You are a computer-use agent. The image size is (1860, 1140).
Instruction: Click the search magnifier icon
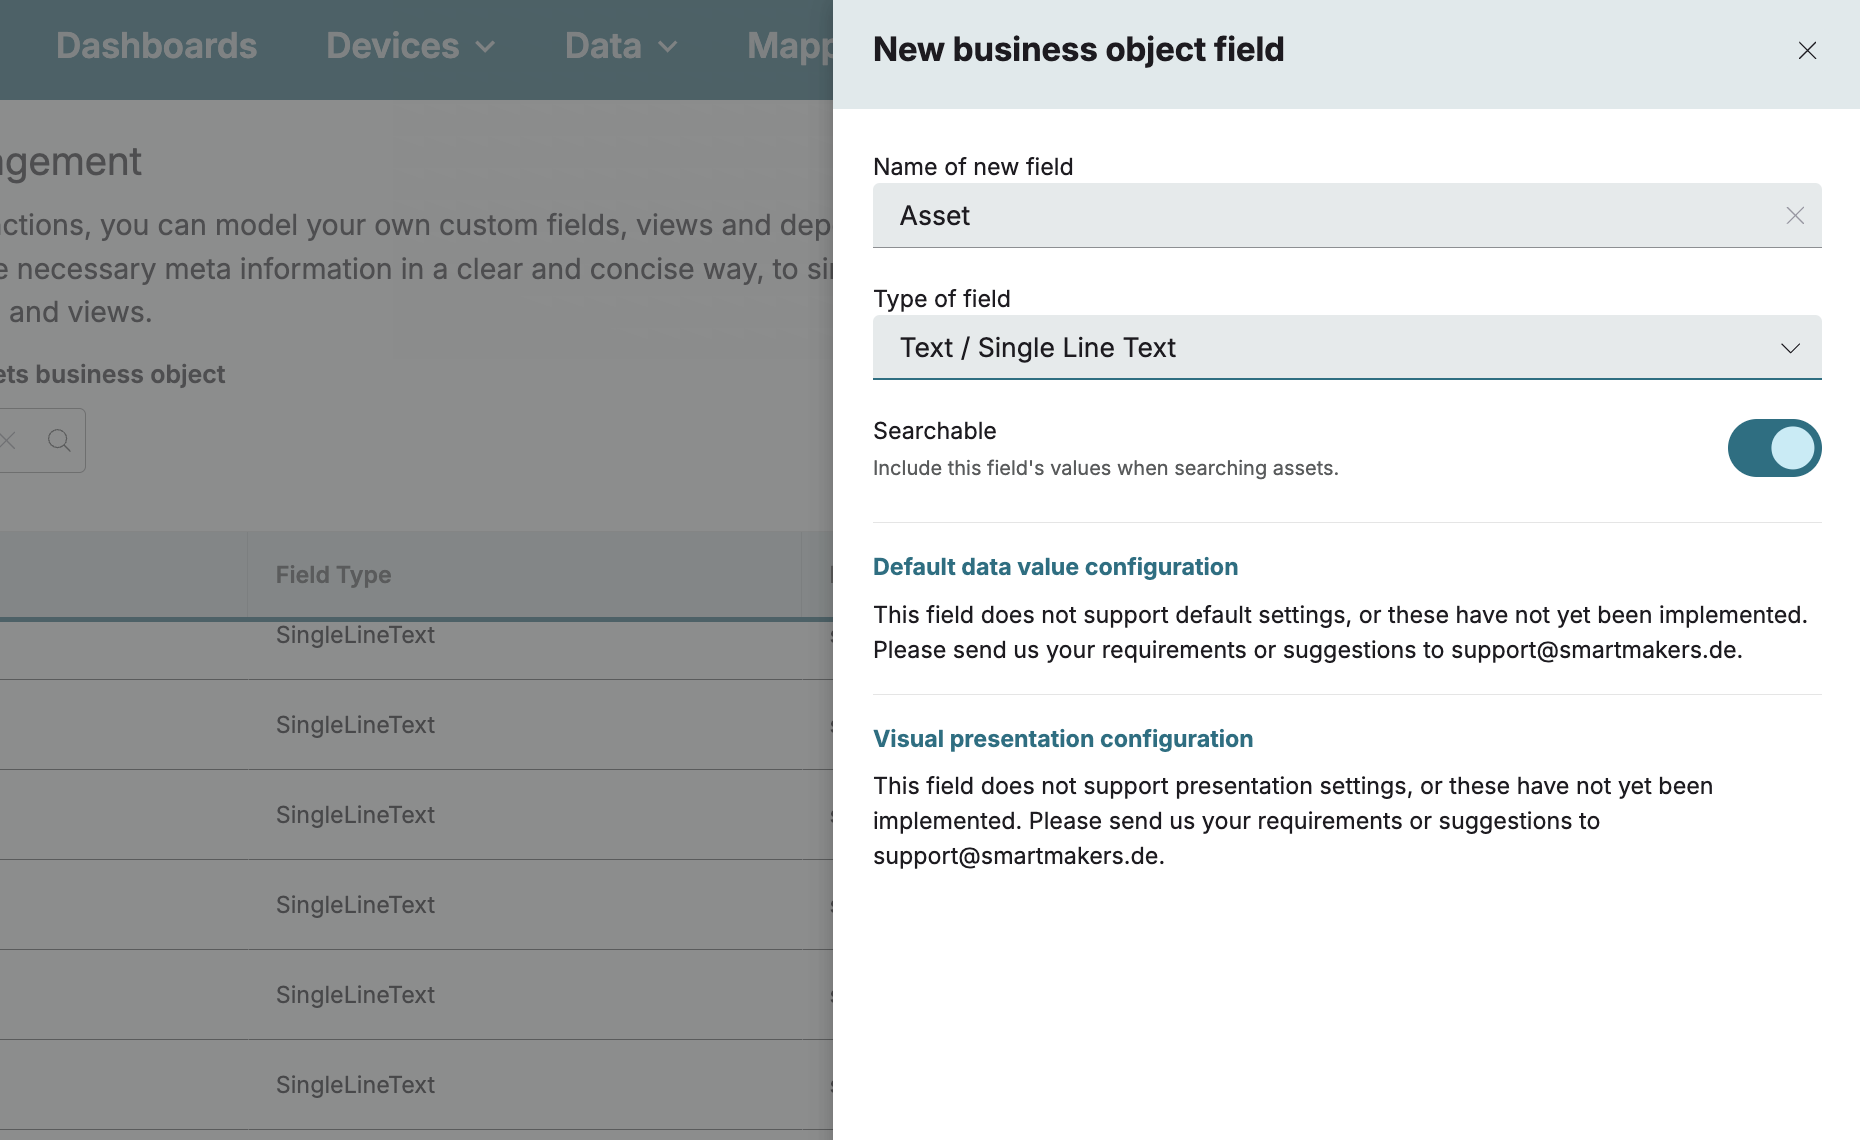pos(59,440)
